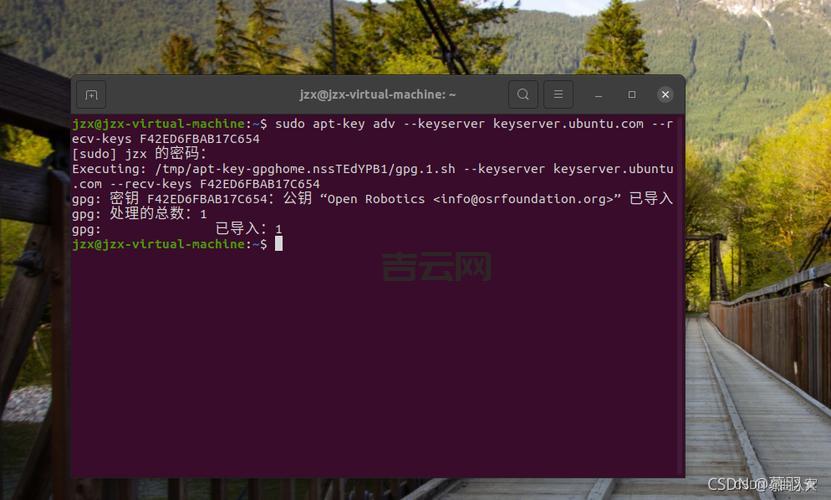The height and width of the screenshot is (500, 831).
Task: Click 'keyserver.ubuntu.com' in the first command line
Action: [x=568, y=124]
